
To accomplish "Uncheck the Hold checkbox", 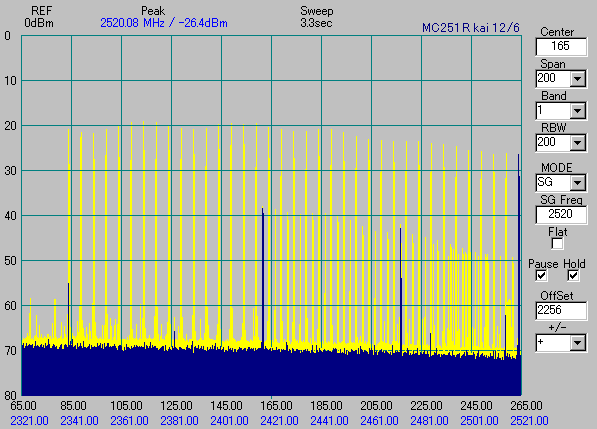I will tap(573, 276).
